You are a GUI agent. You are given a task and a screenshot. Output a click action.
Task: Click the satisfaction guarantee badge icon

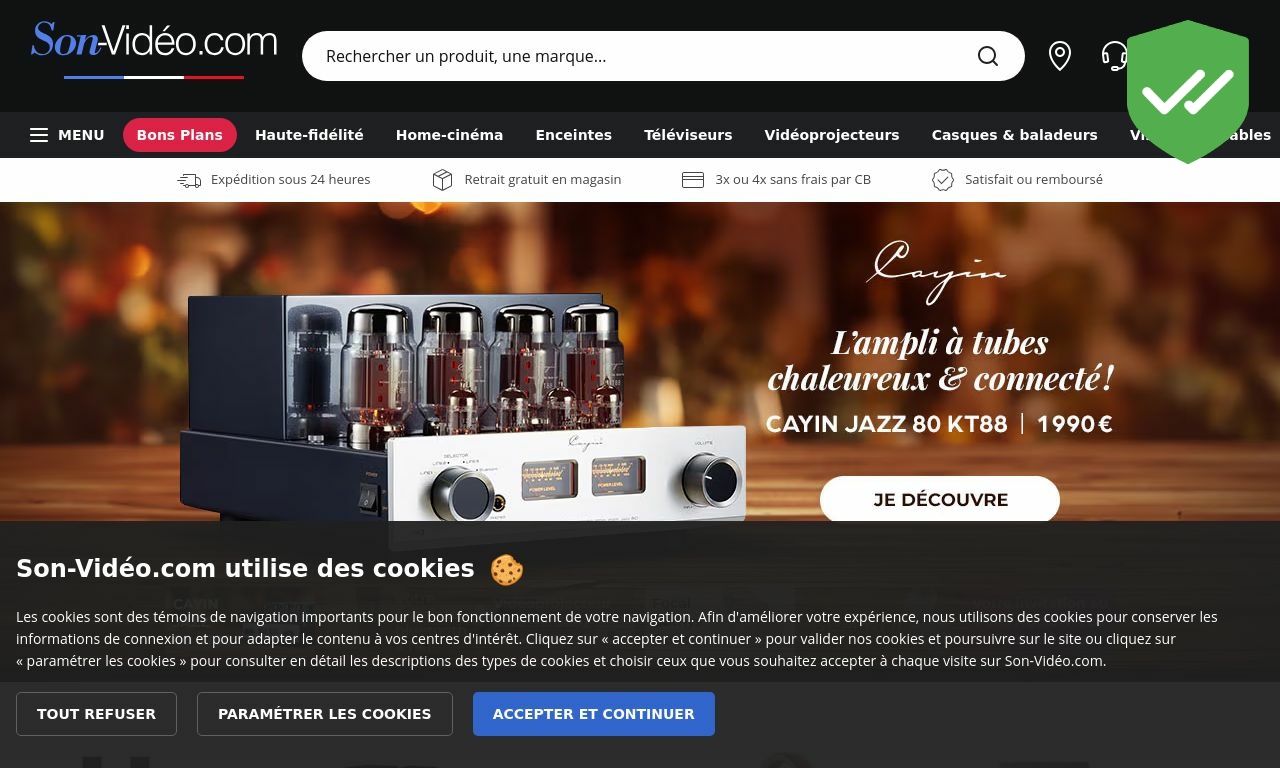pyautogui.click(x=943, y=180)
